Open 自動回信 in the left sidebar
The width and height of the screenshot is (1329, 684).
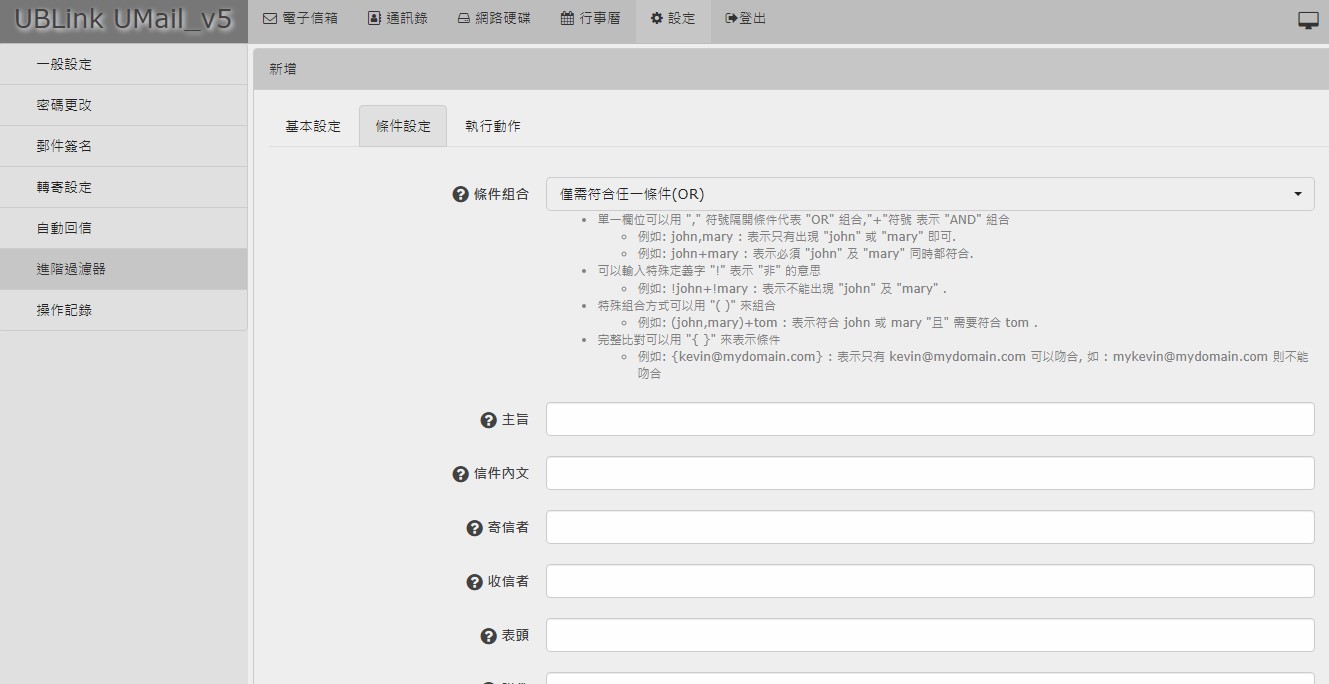coord(64,228)
